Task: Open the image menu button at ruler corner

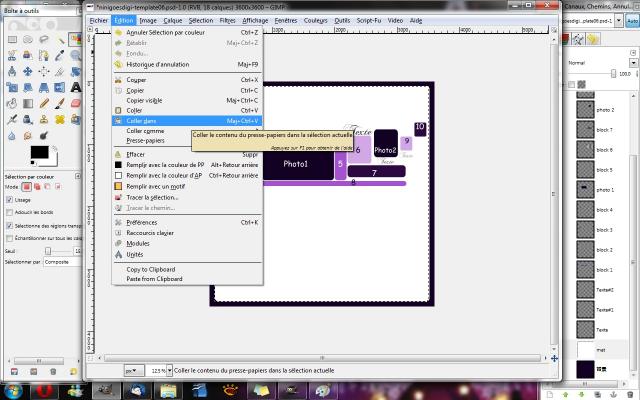Action: [x=90, y=29]
